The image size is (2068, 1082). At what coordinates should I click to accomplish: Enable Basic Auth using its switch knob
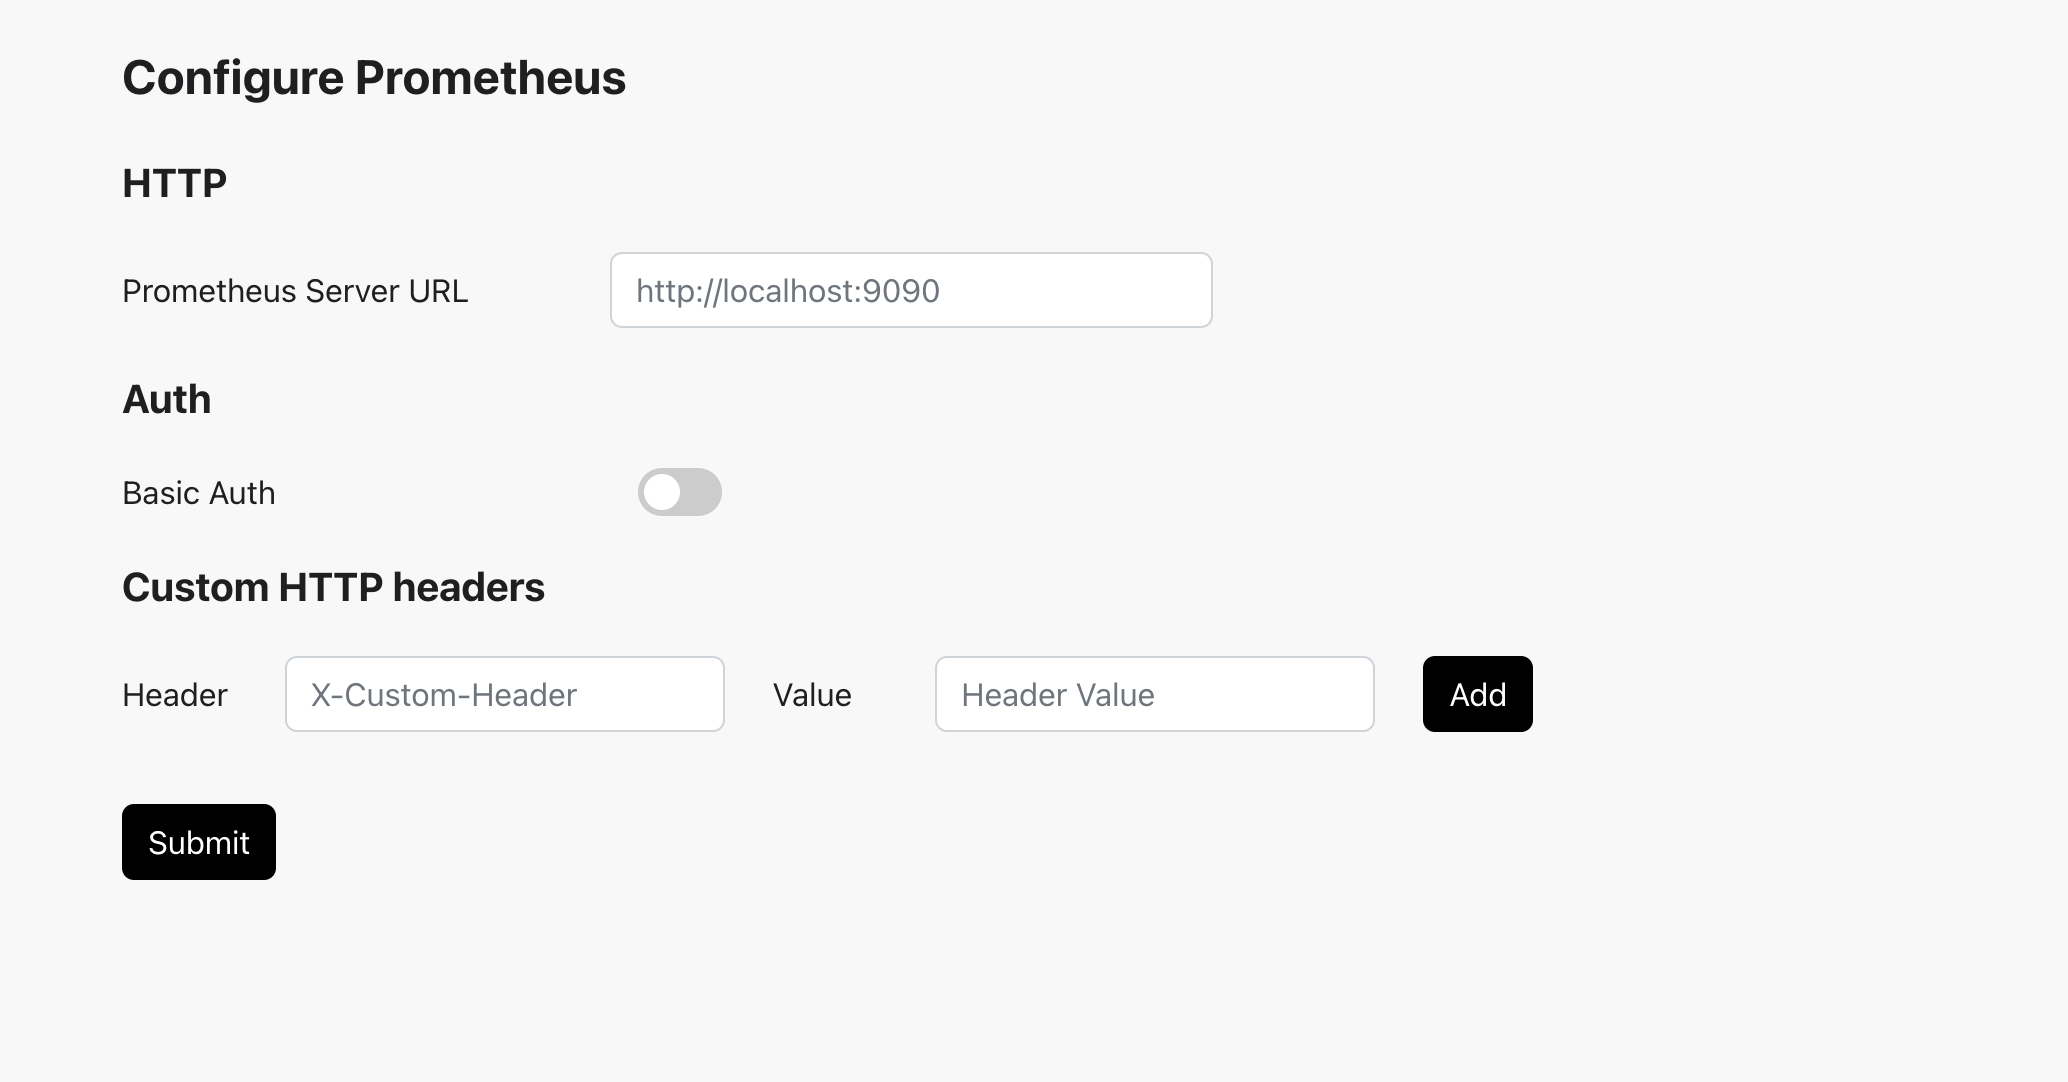(x=662, y=492)
